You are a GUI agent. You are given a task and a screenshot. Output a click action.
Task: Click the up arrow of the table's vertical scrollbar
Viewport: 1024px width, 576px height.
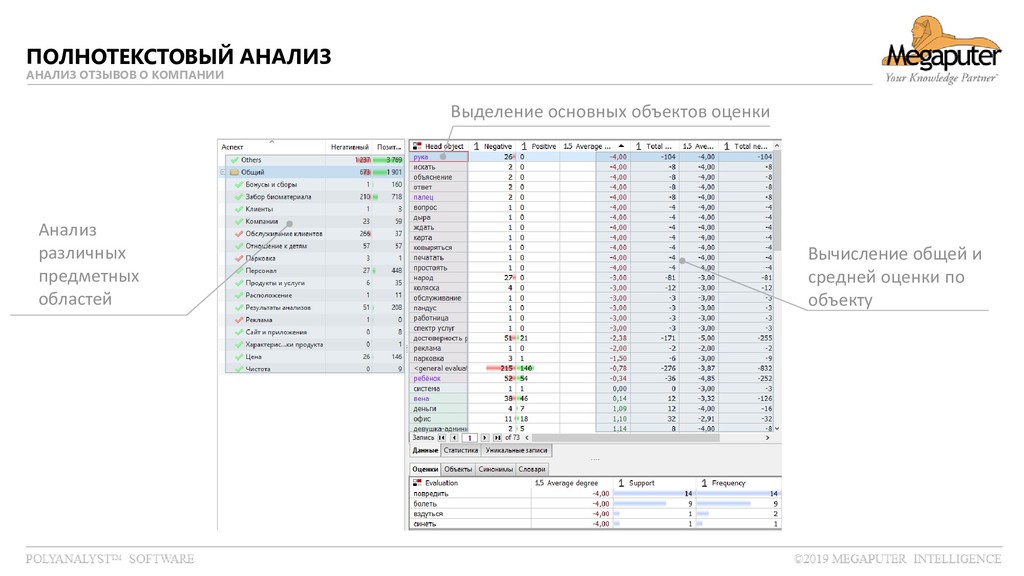click(777, 146)
